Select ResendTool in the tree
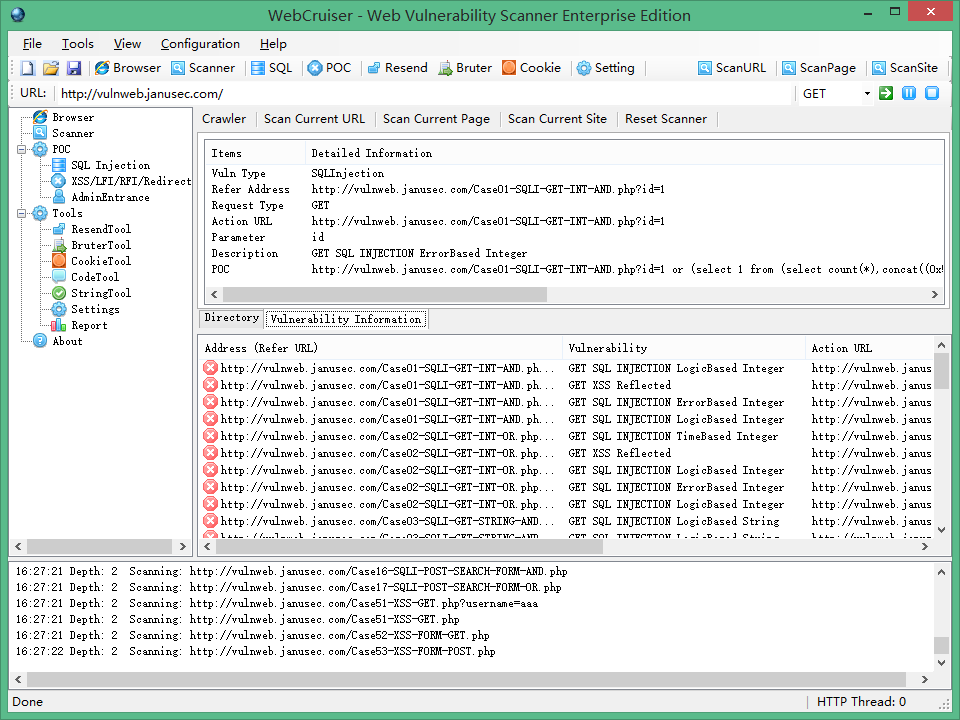Image resolution: width=960 pixels, height=720 pixels. pos(101,229)
